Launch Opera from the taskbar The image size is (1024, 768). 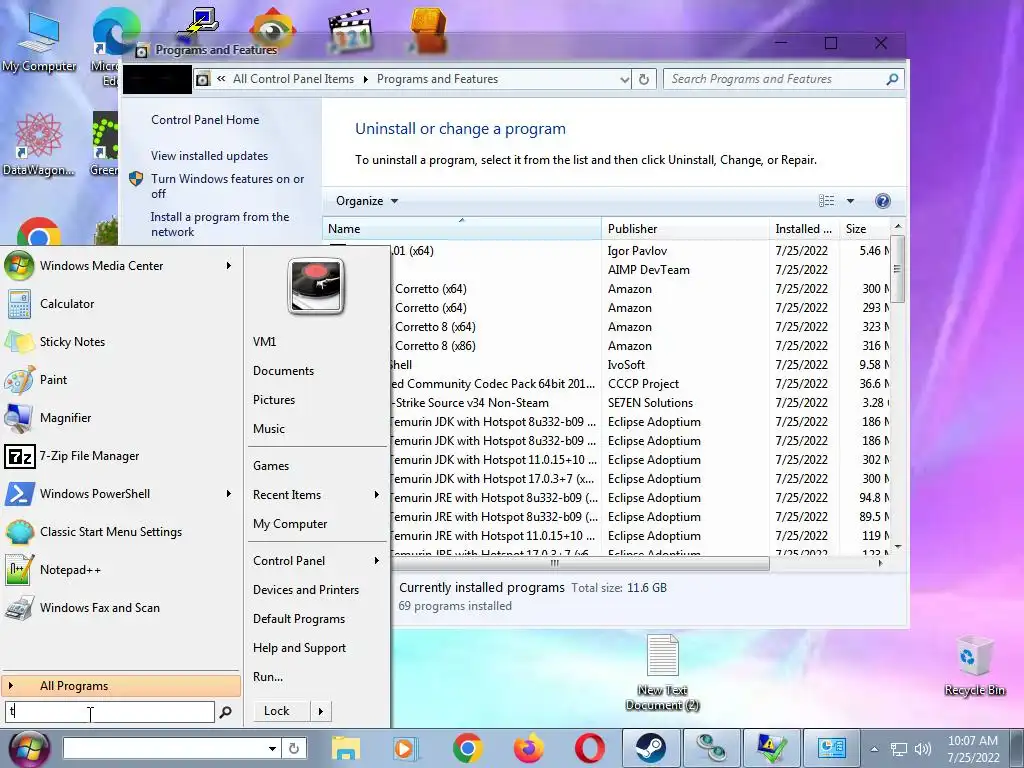click(589, 748)
